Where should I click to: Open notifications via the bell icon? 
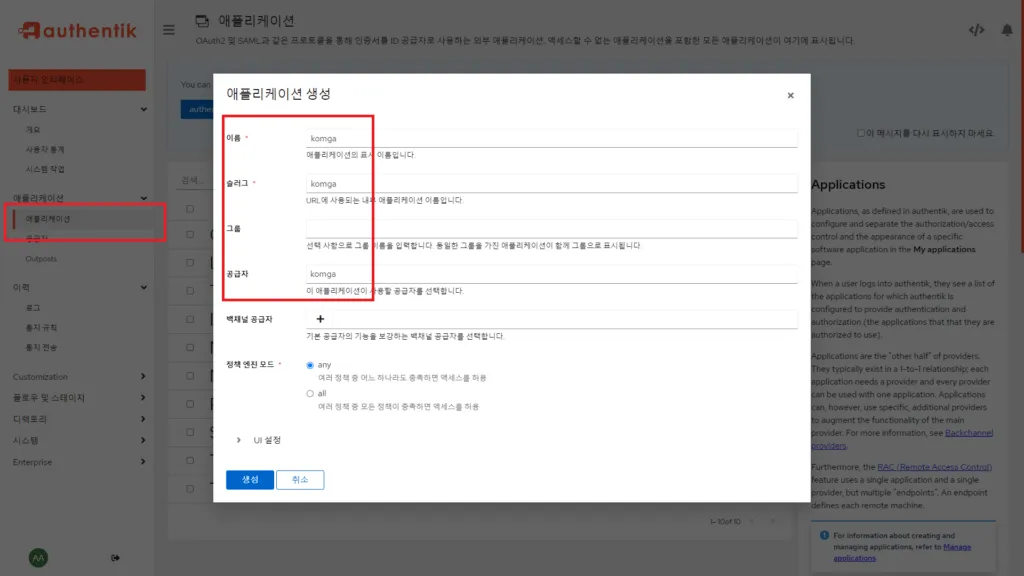1008,31
